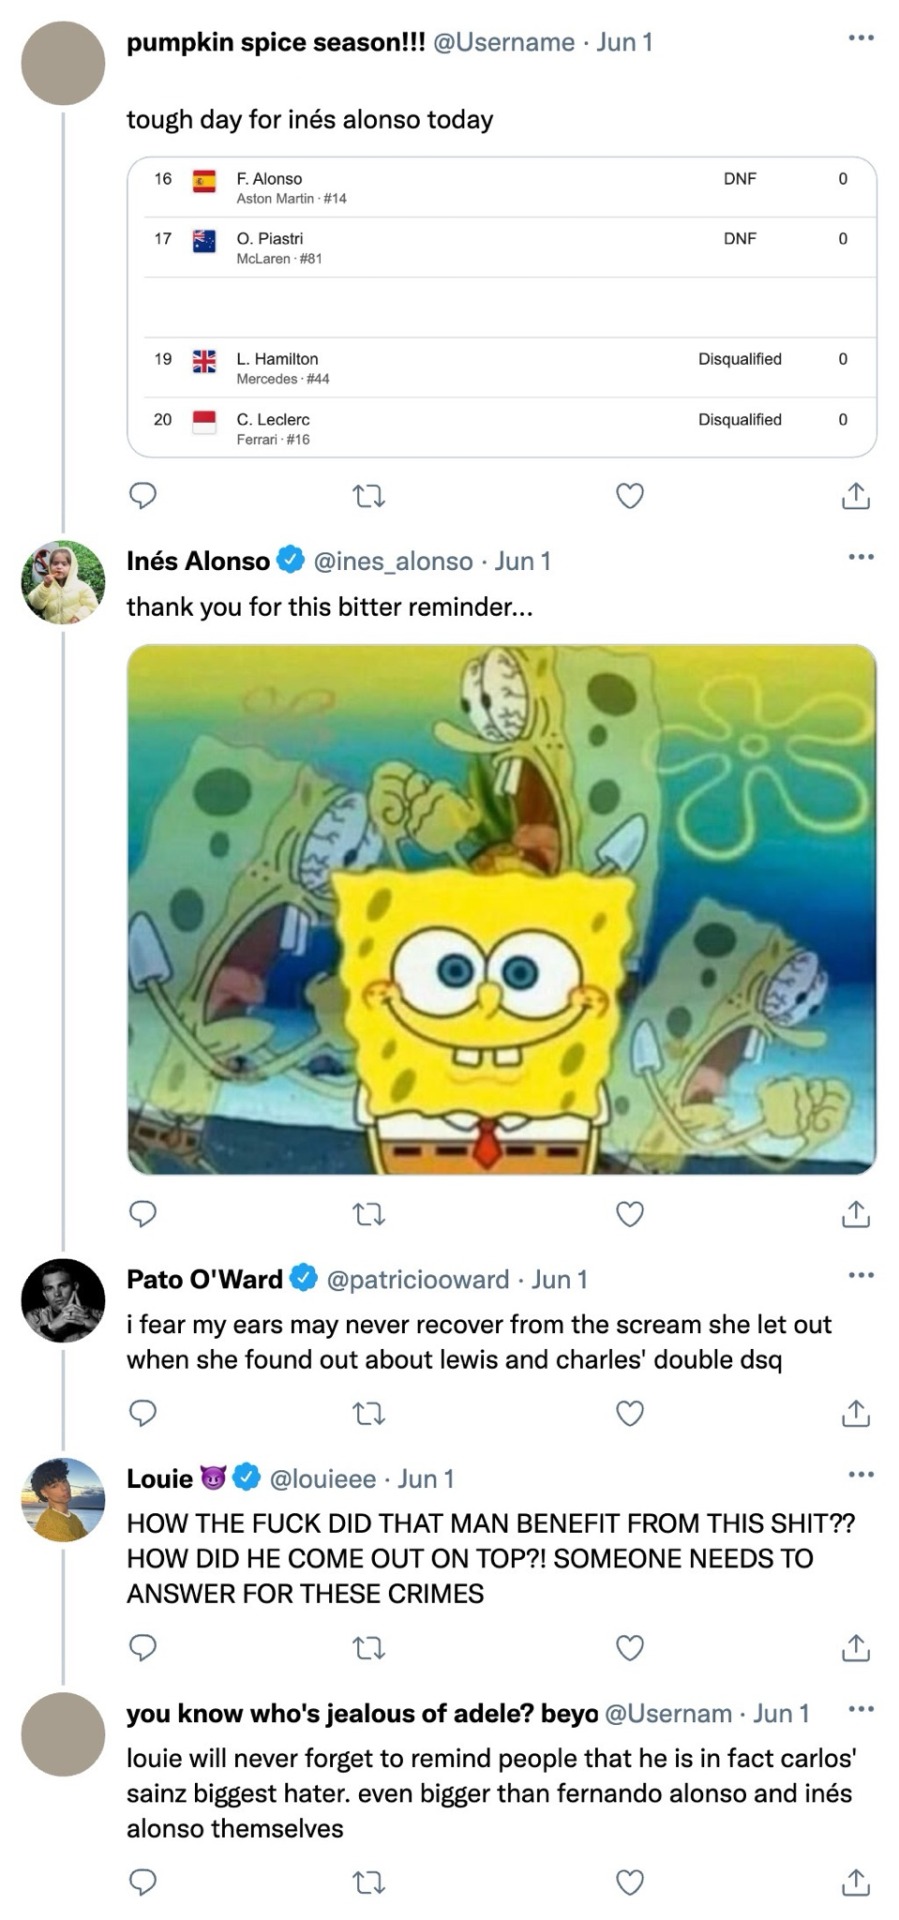Like Pato O'Ward's scream tweet
This screenshot has width=899, height=1920.
pyautogui.click(x=629, y=1412)
